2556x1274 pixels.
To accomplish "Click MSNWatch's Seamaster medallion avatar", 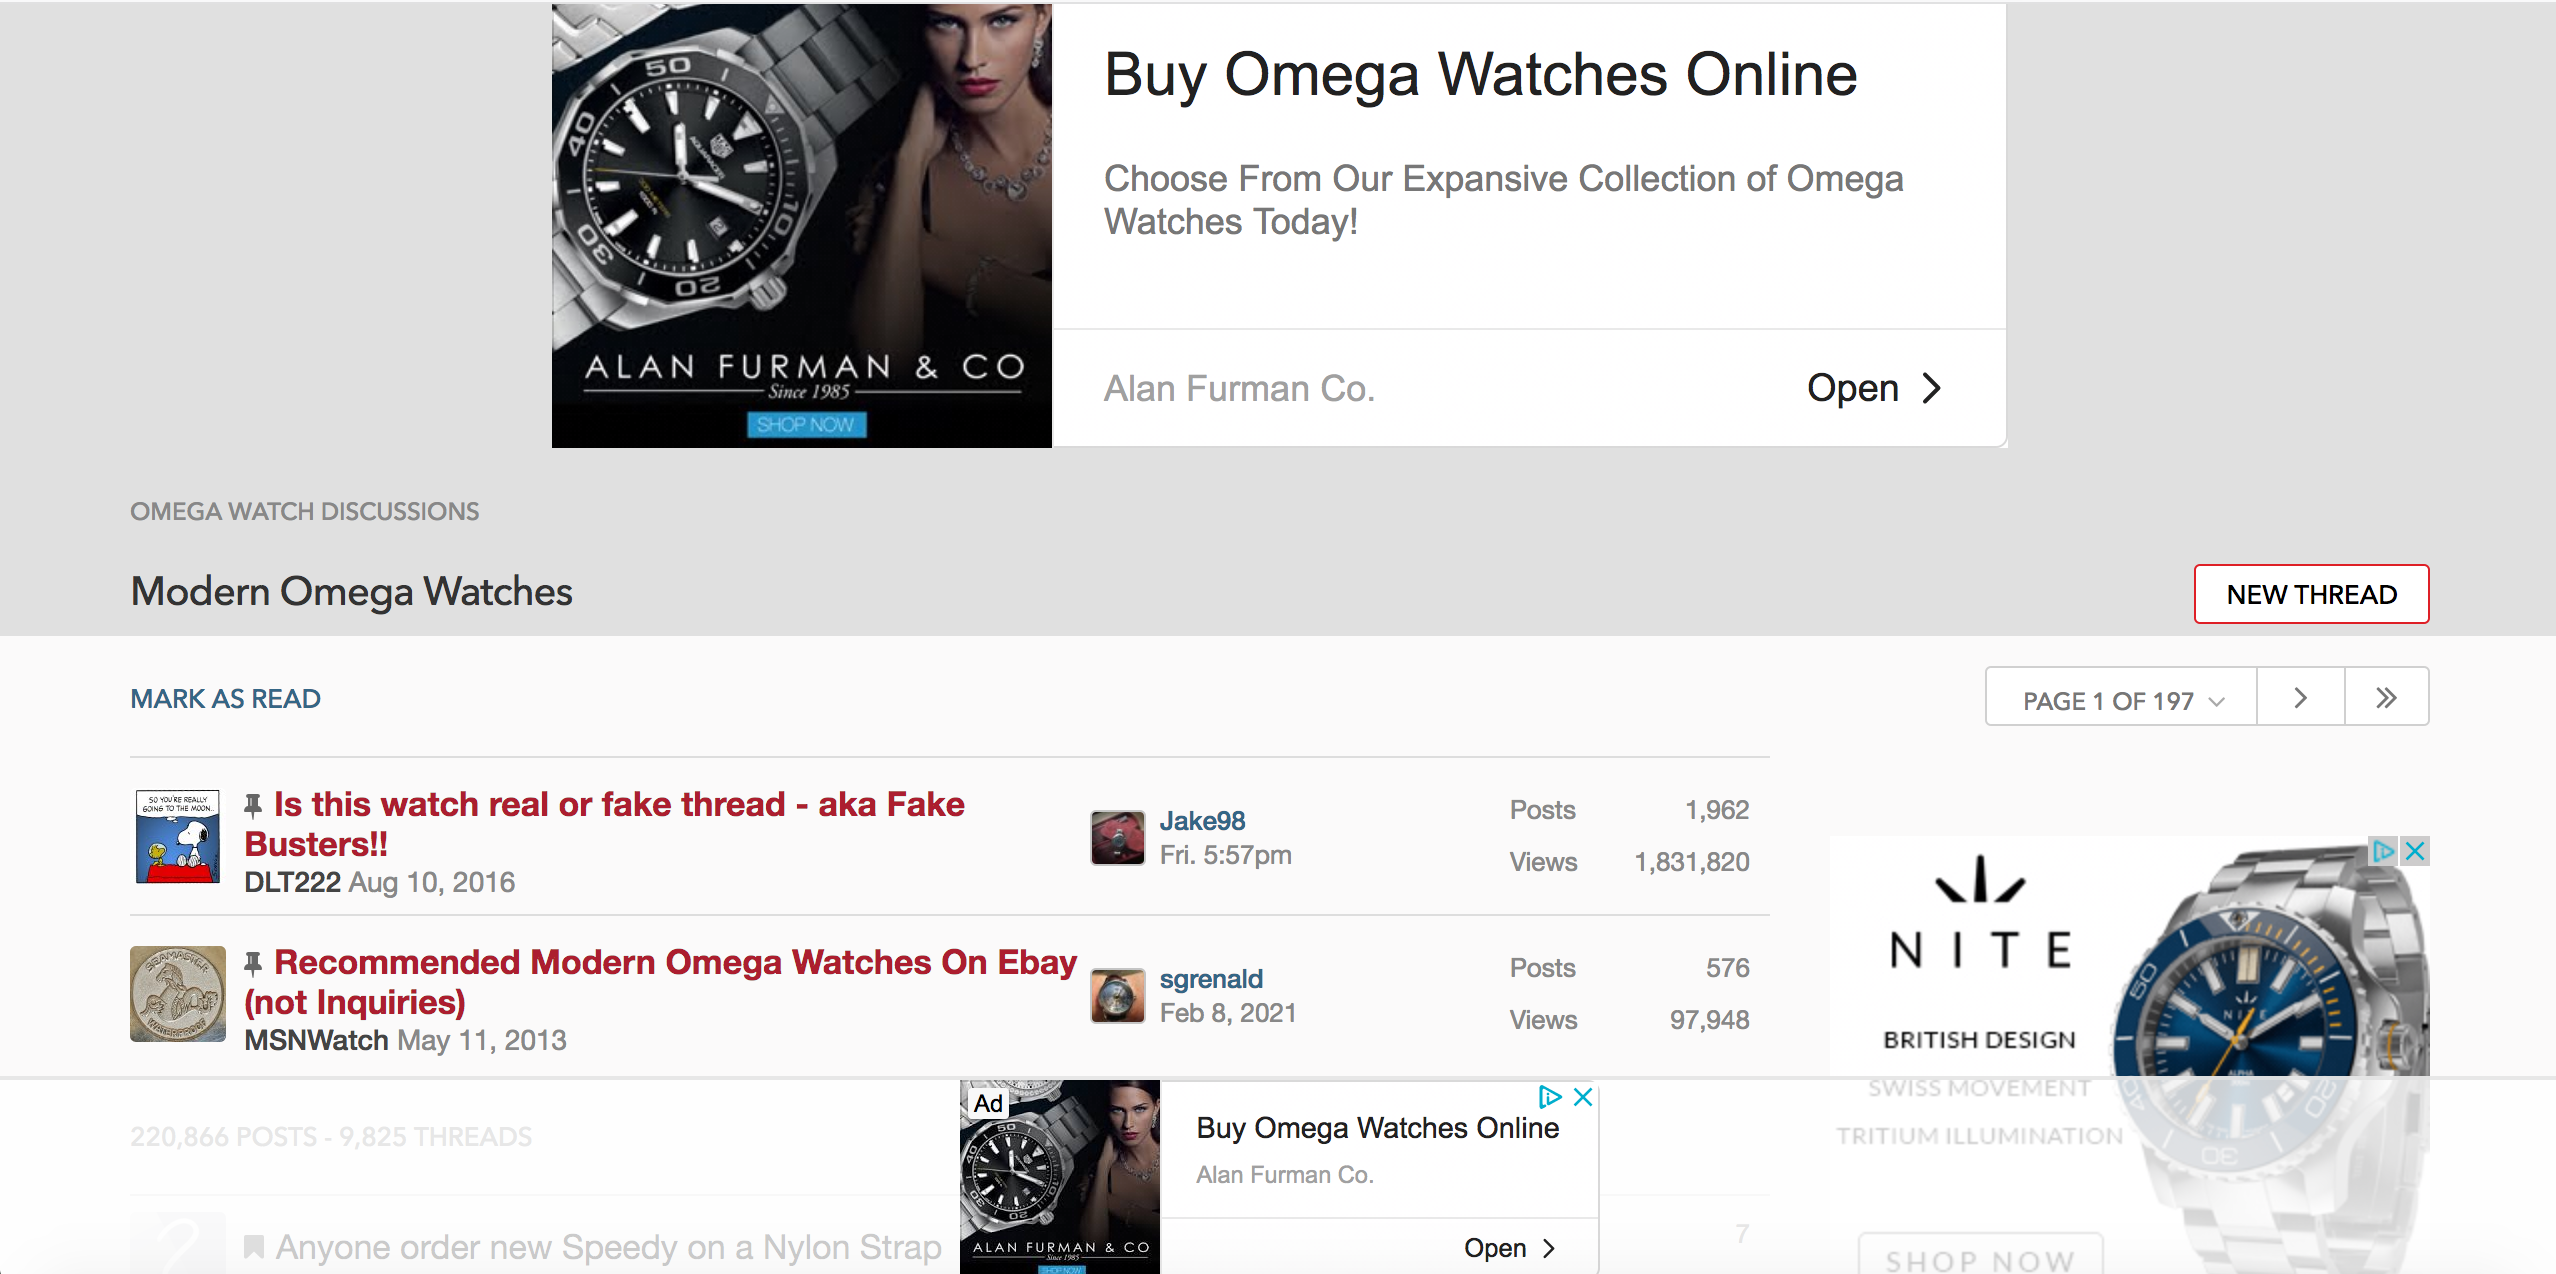I will [x=178, y=994].
